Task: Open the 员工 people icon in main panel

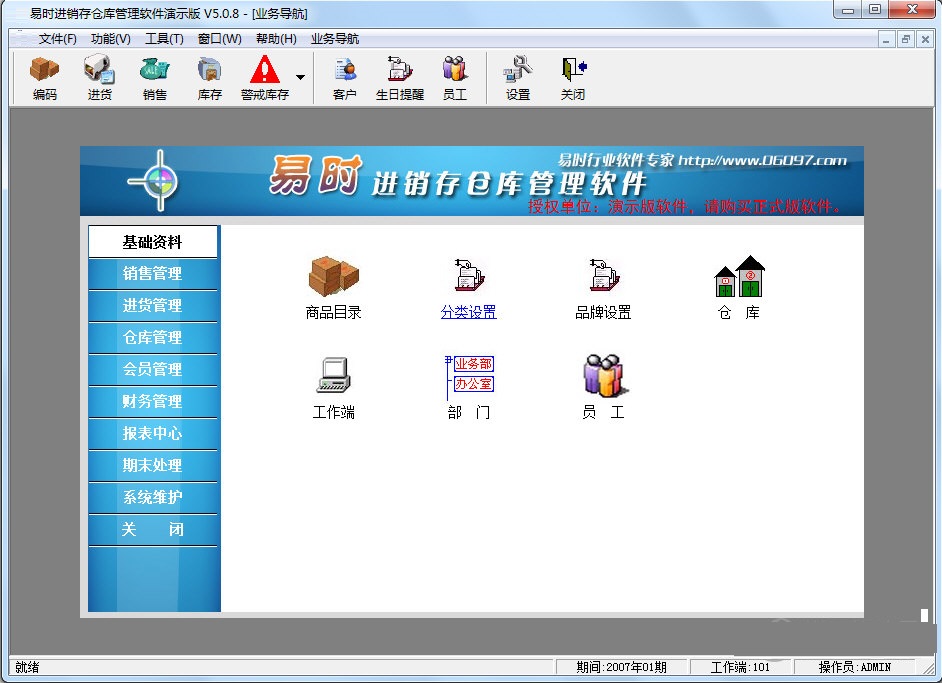Action: (604, 375)
